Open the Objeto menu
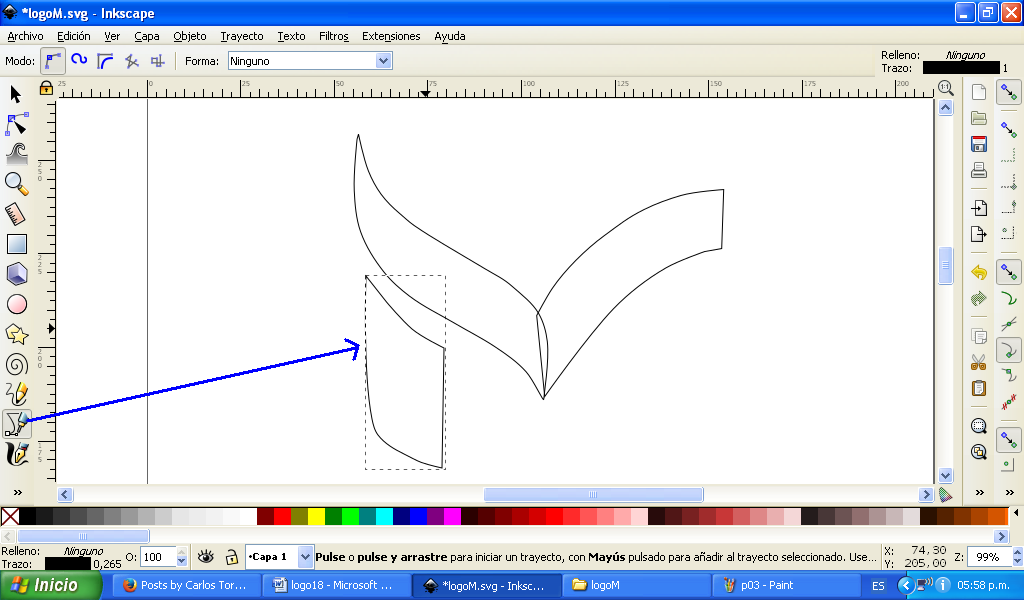Screen dimensions: 1024x600 [x=189, y=36]
